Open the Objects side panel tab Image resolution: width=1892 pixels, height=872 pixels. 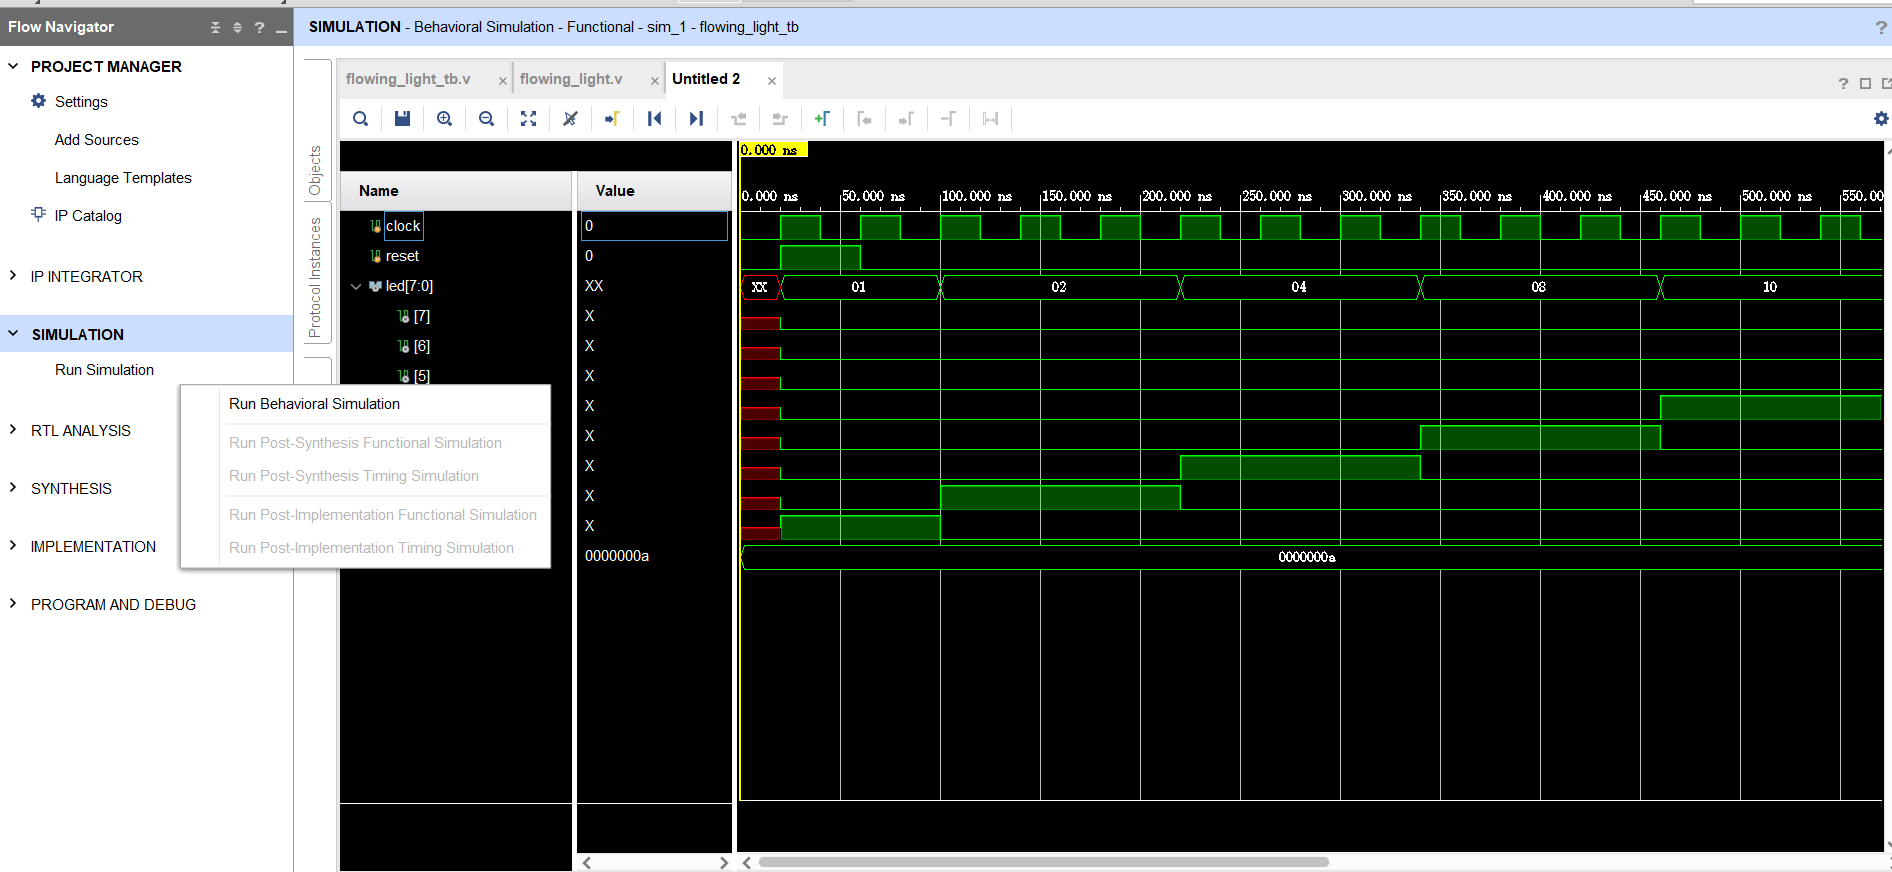[315, 171]
